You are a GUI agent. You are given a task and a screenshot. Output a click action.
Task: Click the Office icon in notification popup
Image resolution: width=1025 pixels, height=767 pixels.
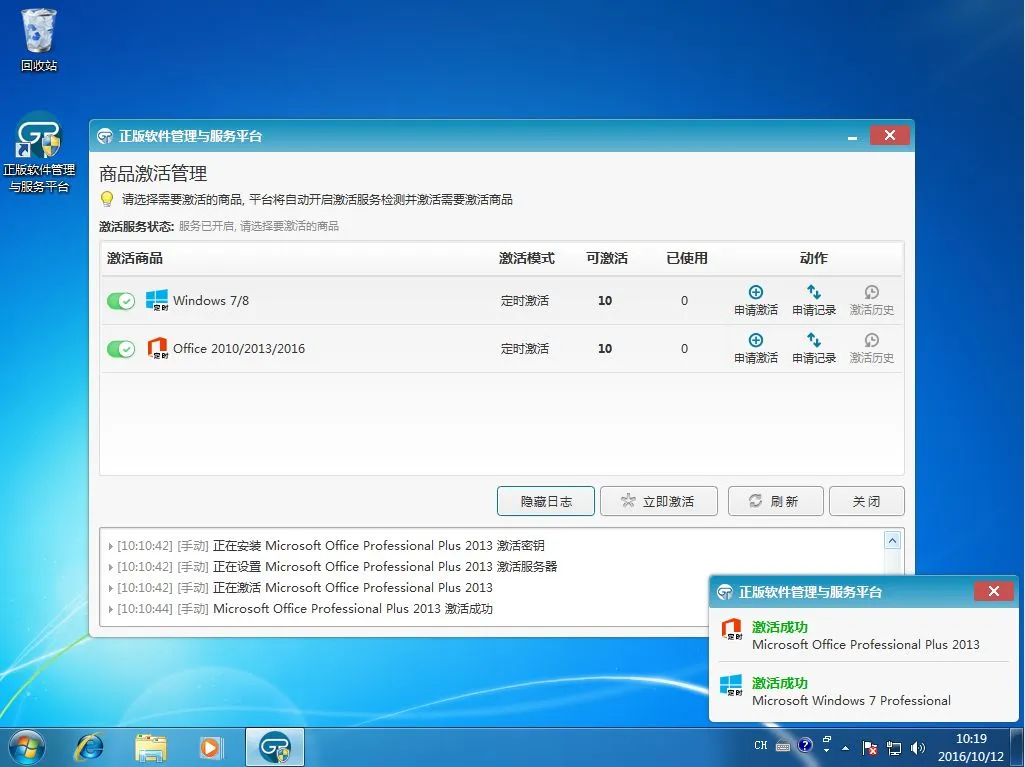click(731, 629)
